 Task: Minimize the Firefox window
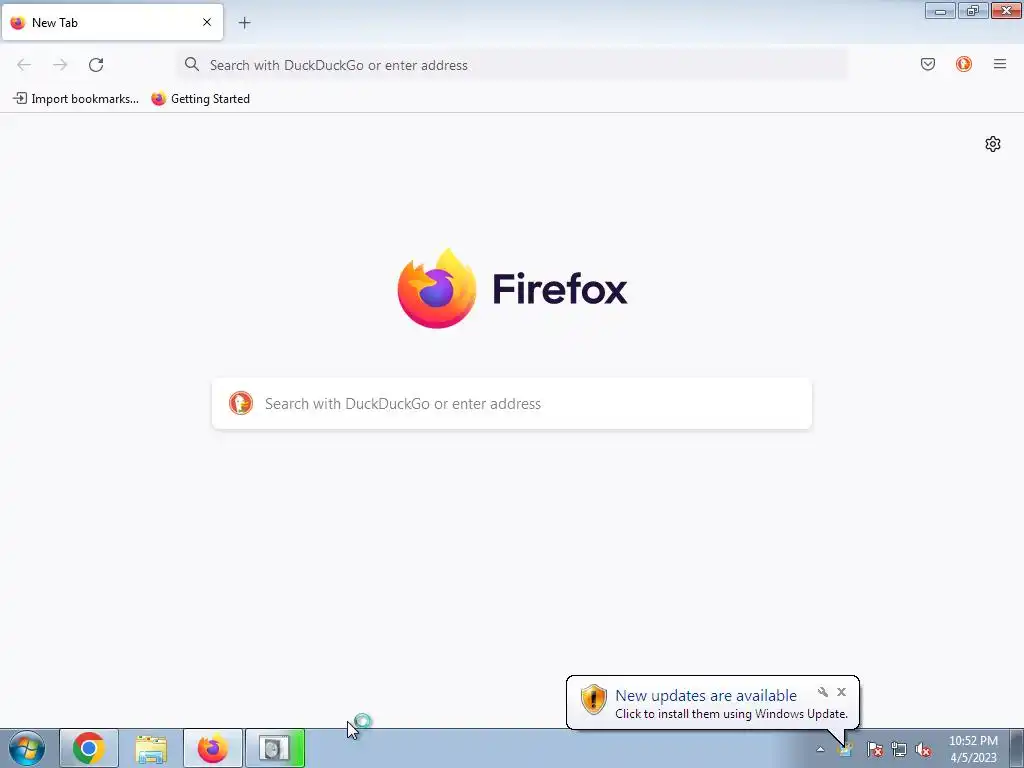point(940,10)
